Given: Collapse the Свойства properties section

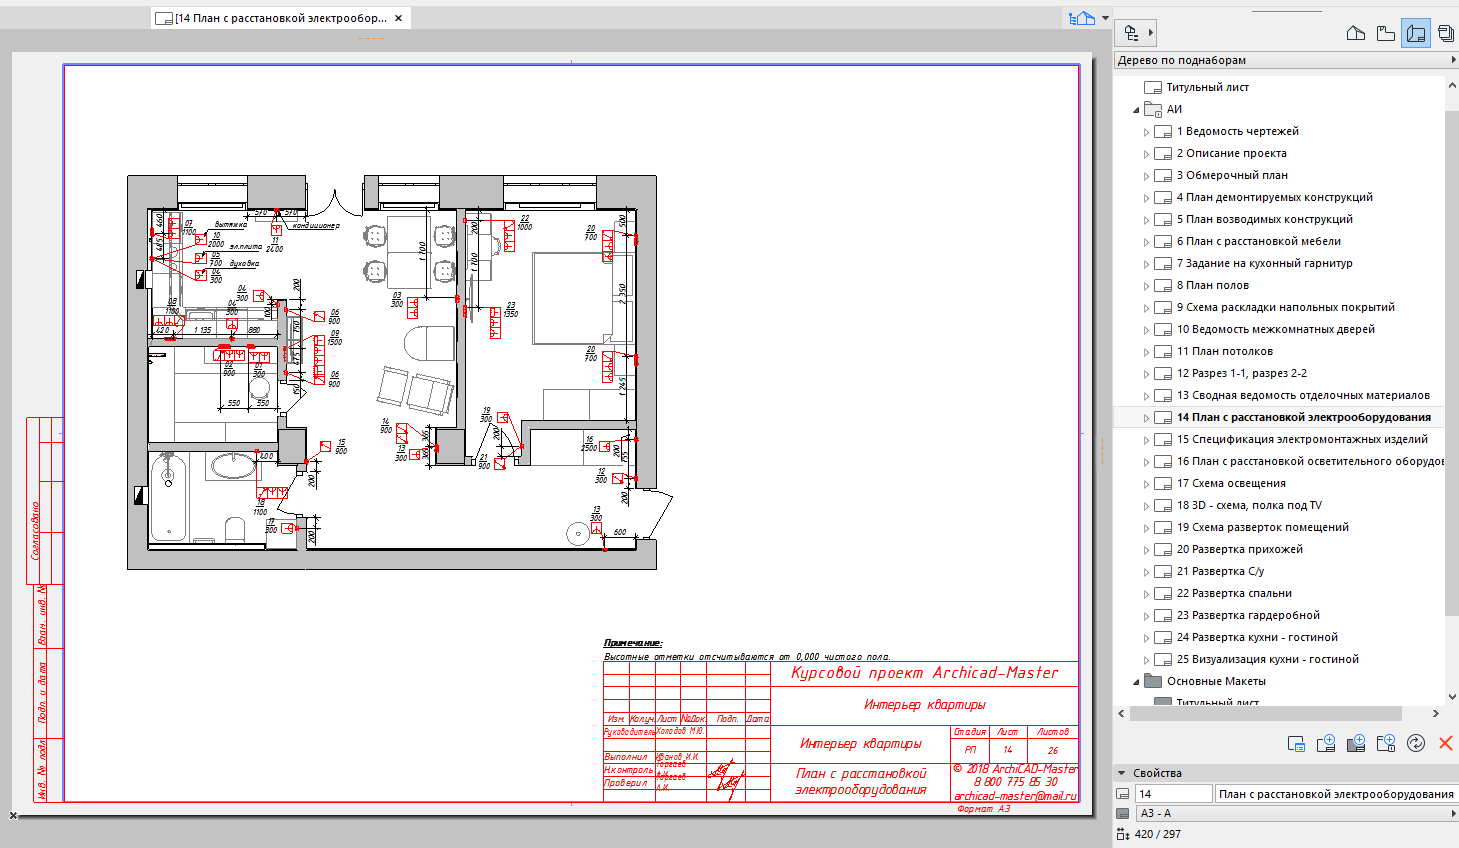Looking at the screenshot, I should [1121, 773].
